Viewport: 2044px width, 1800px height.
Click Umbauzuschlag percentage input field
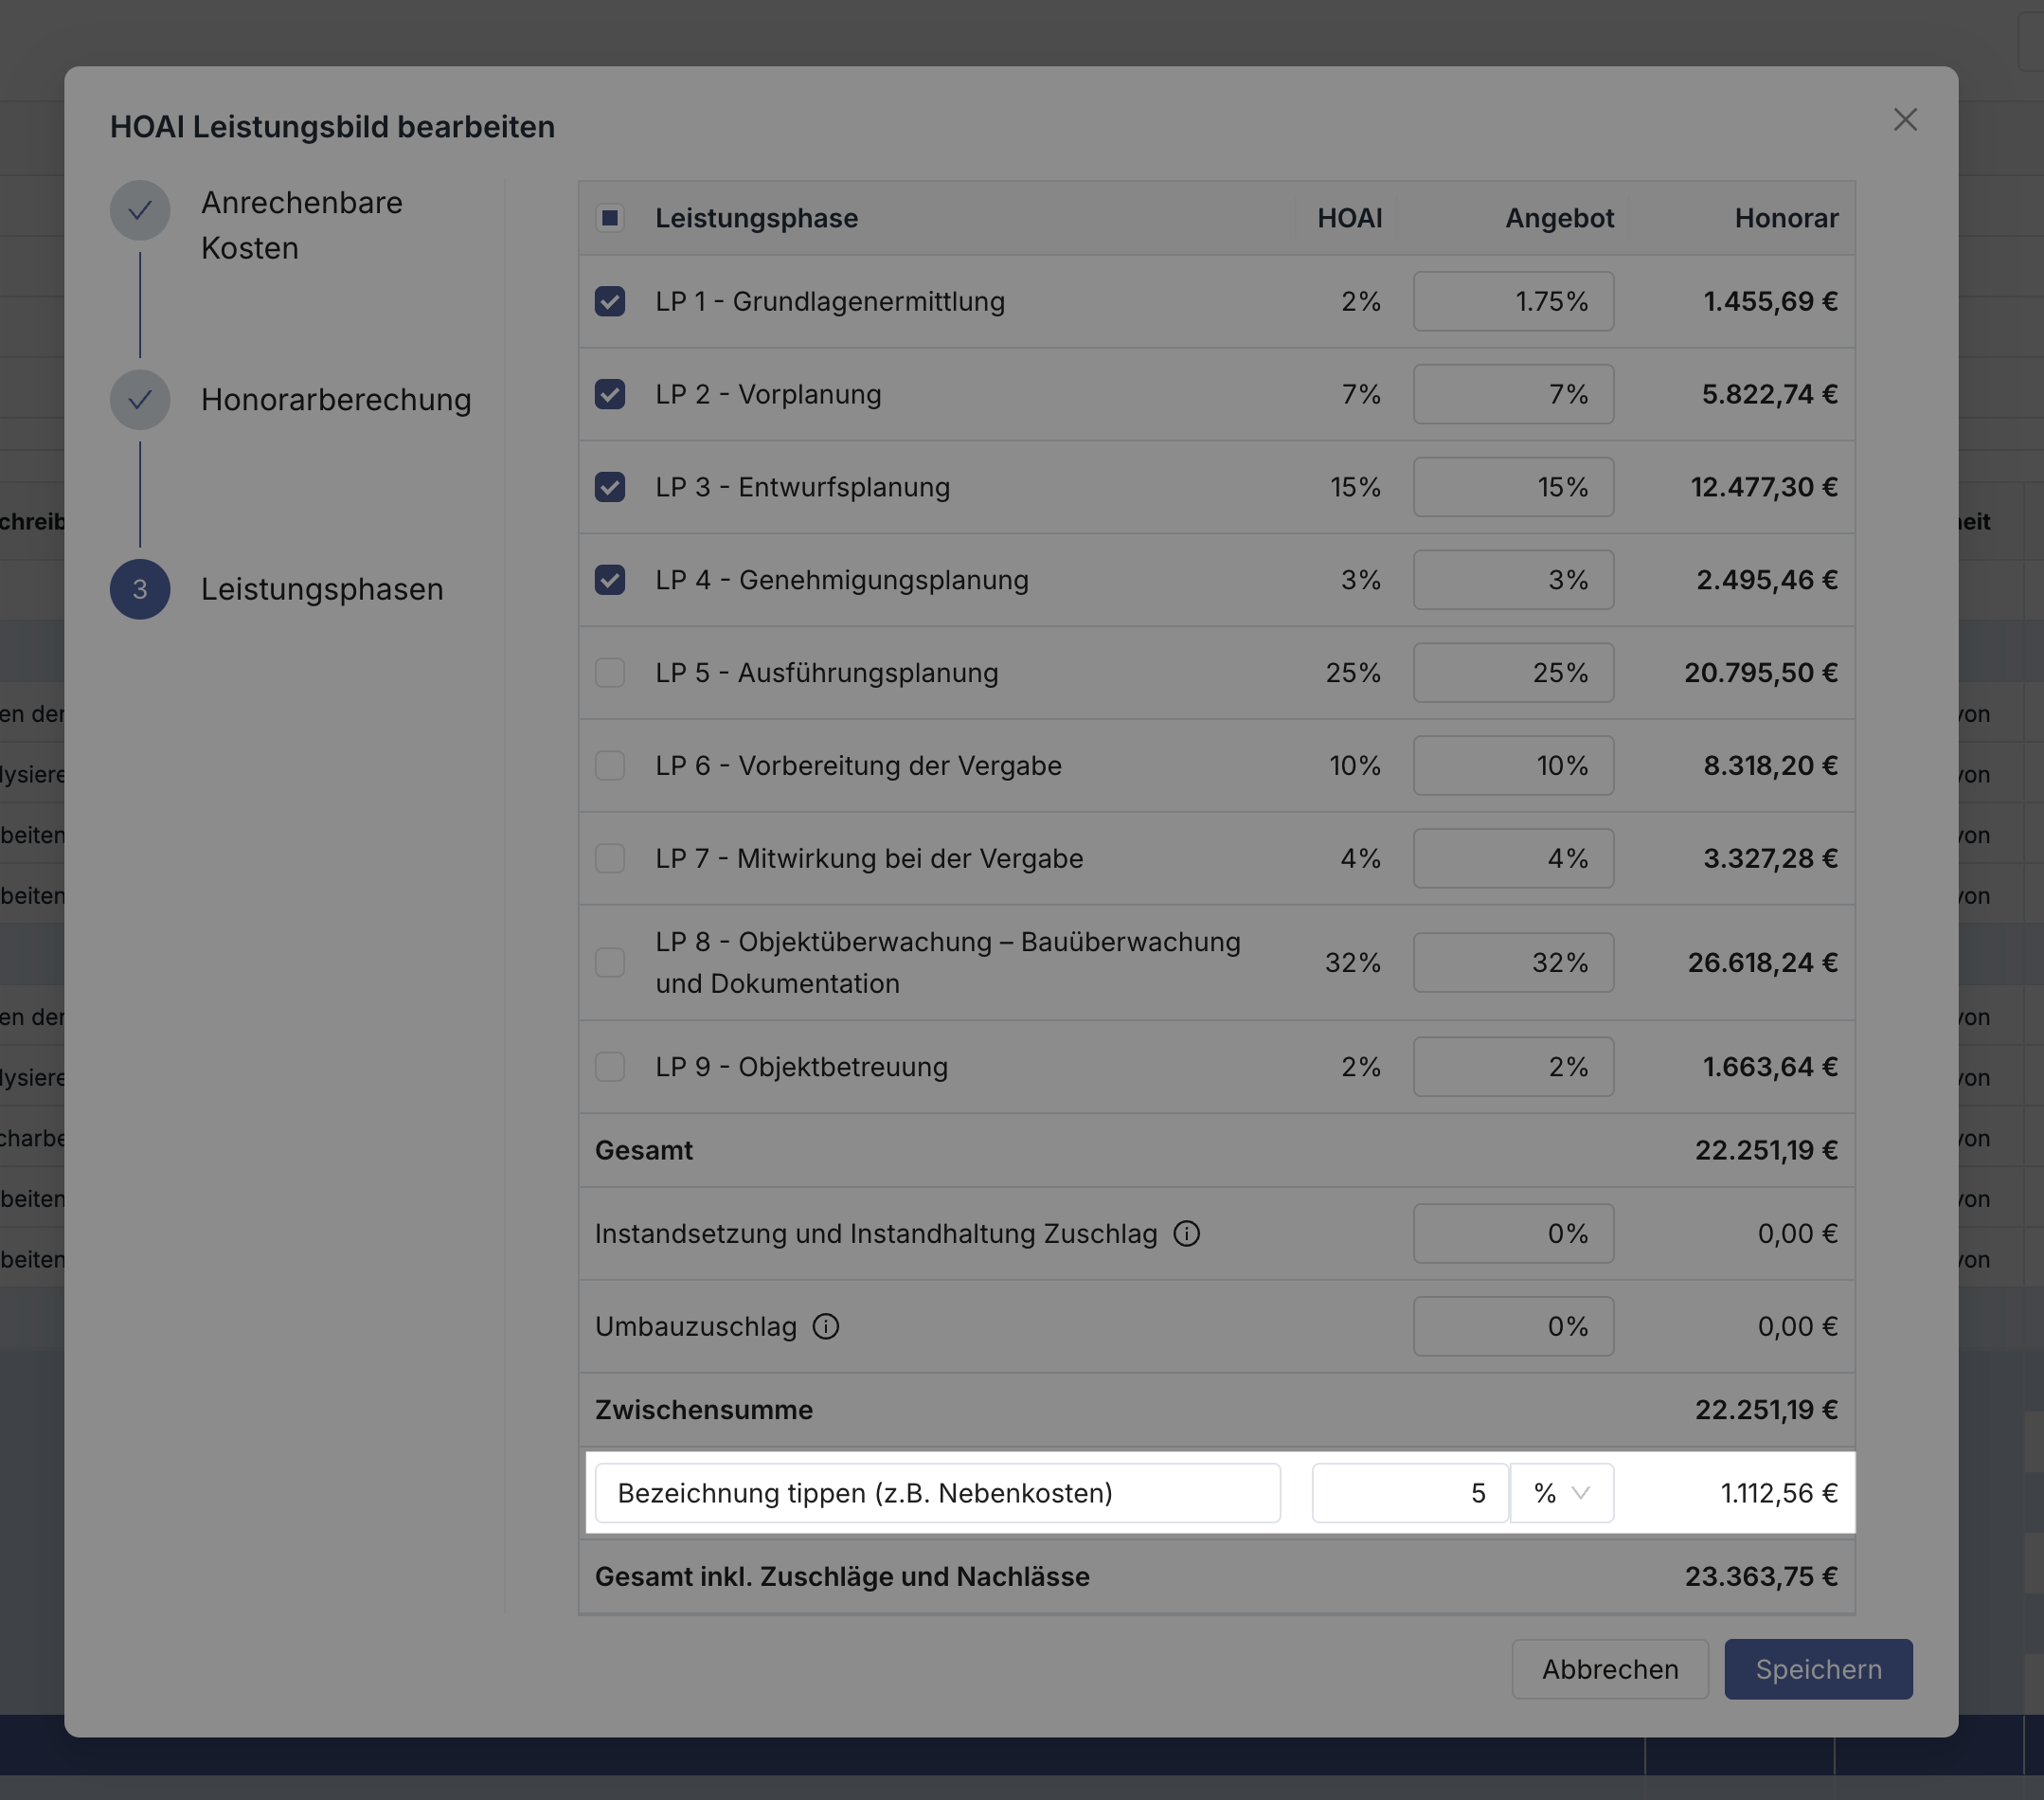1512,1326
